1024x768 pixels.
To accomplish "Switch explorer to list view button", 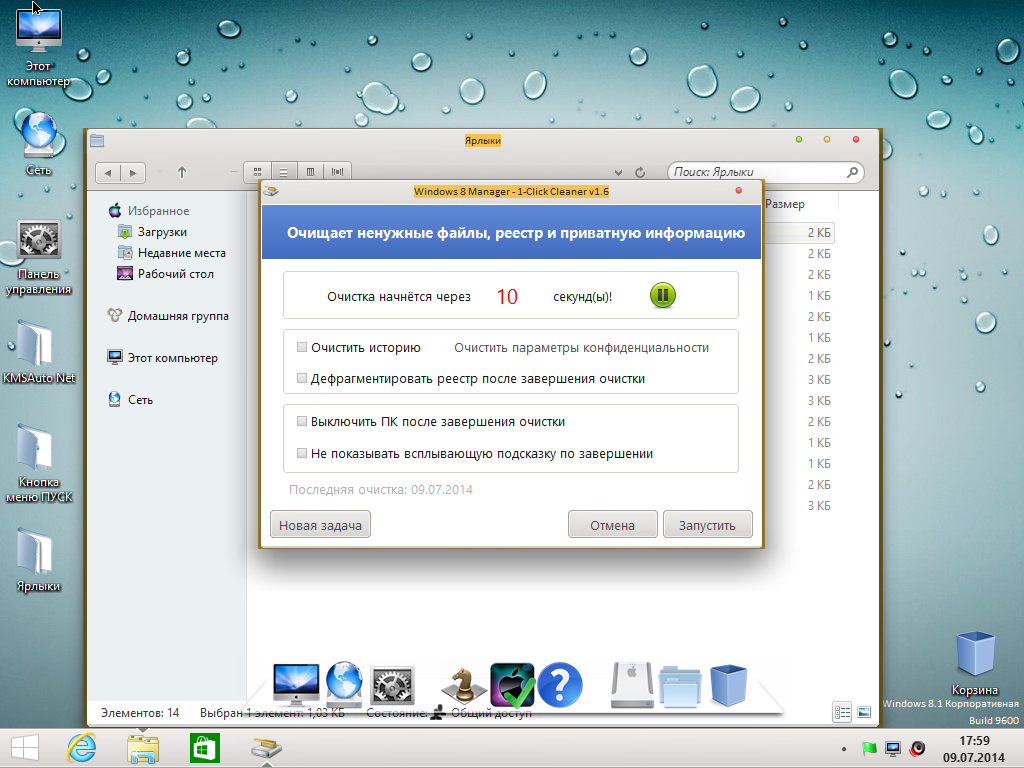I will coord(283,172).
